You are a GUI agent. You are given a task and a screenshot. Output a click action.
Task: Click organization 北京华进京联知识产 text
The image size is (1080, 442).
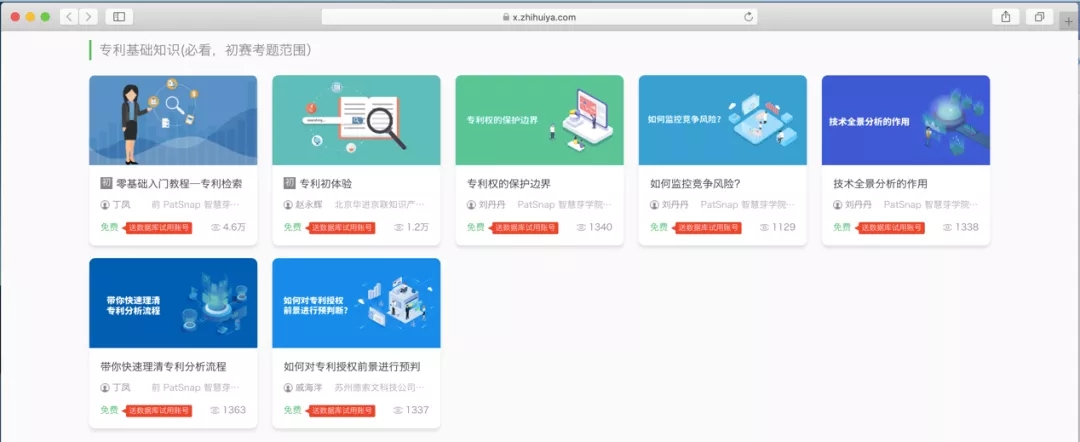click(380, 205)
